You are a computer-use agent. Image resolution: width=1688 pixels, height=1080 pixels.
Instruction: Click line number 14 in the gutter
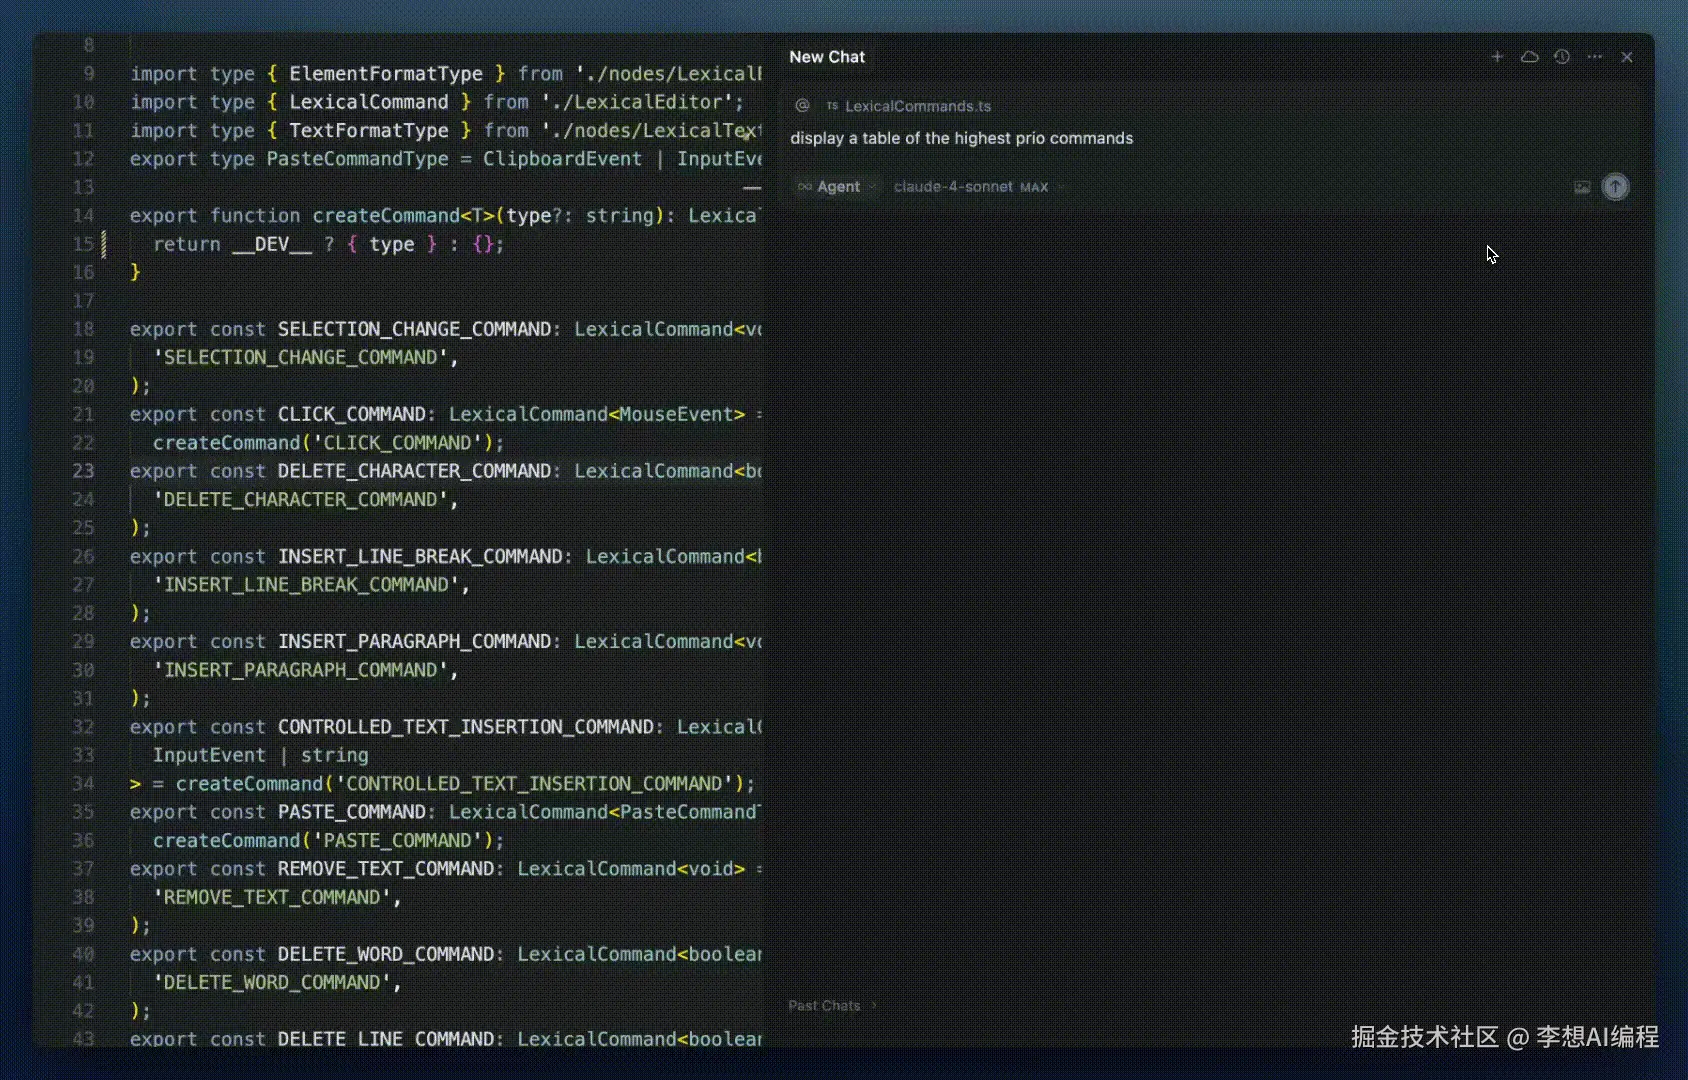84,215
